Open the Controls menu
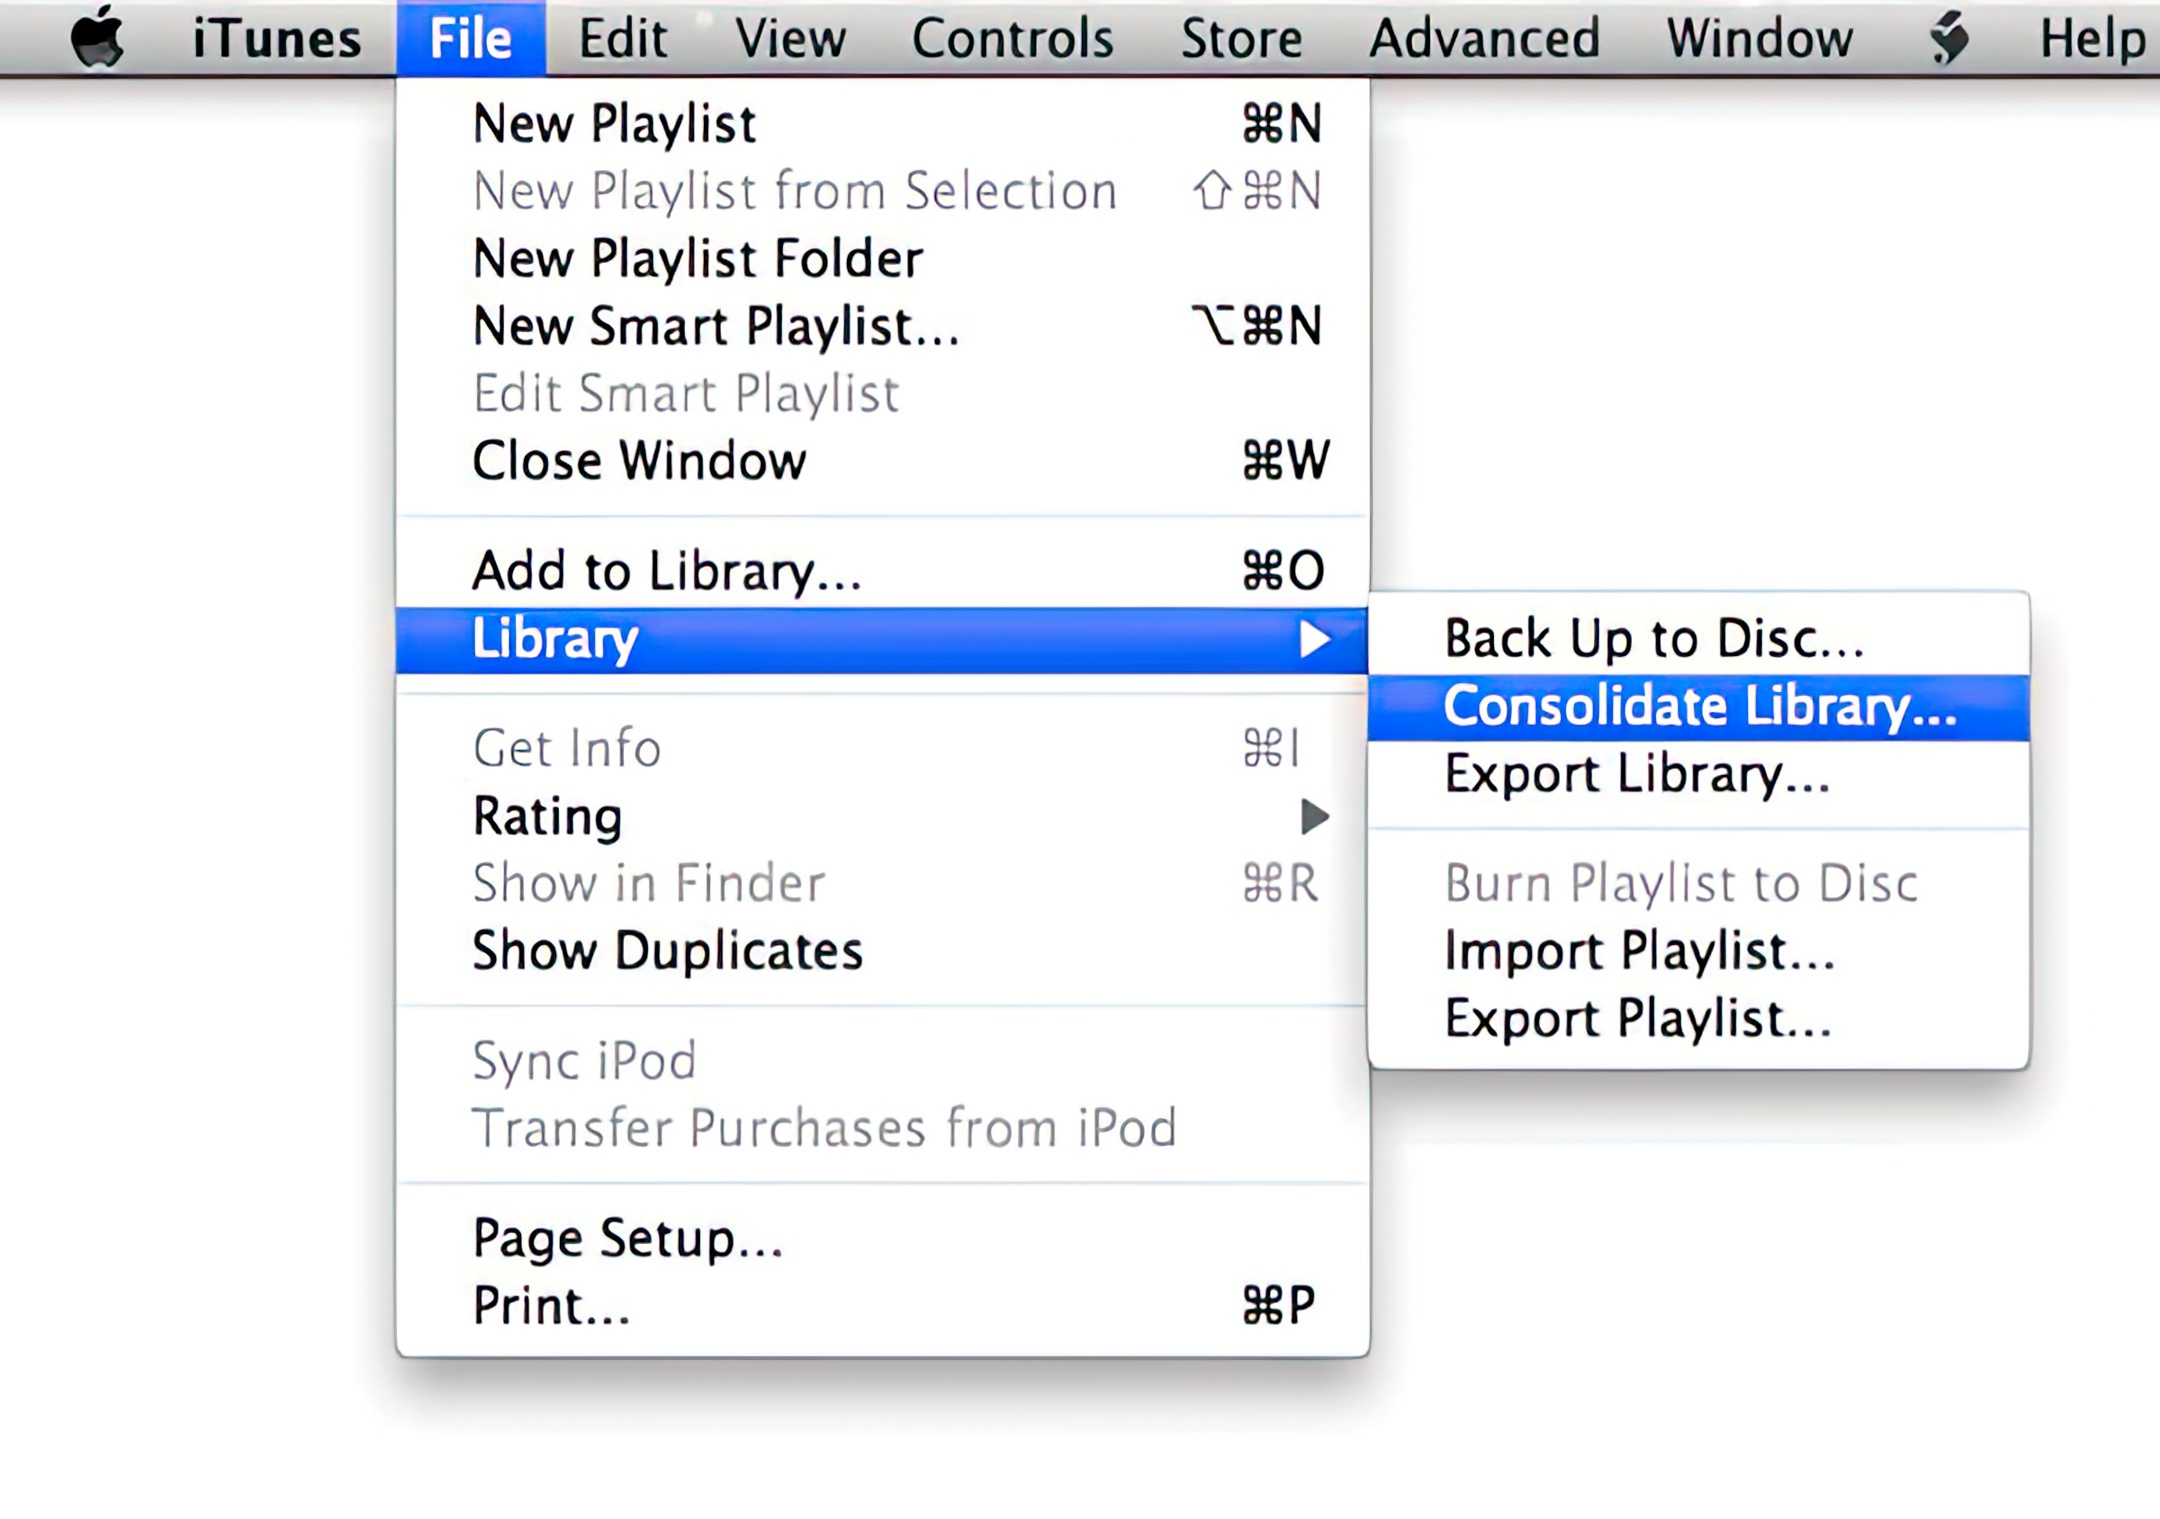Screen dimensions: 2160x1519 pyautogui.click(x=1012, y=39)
